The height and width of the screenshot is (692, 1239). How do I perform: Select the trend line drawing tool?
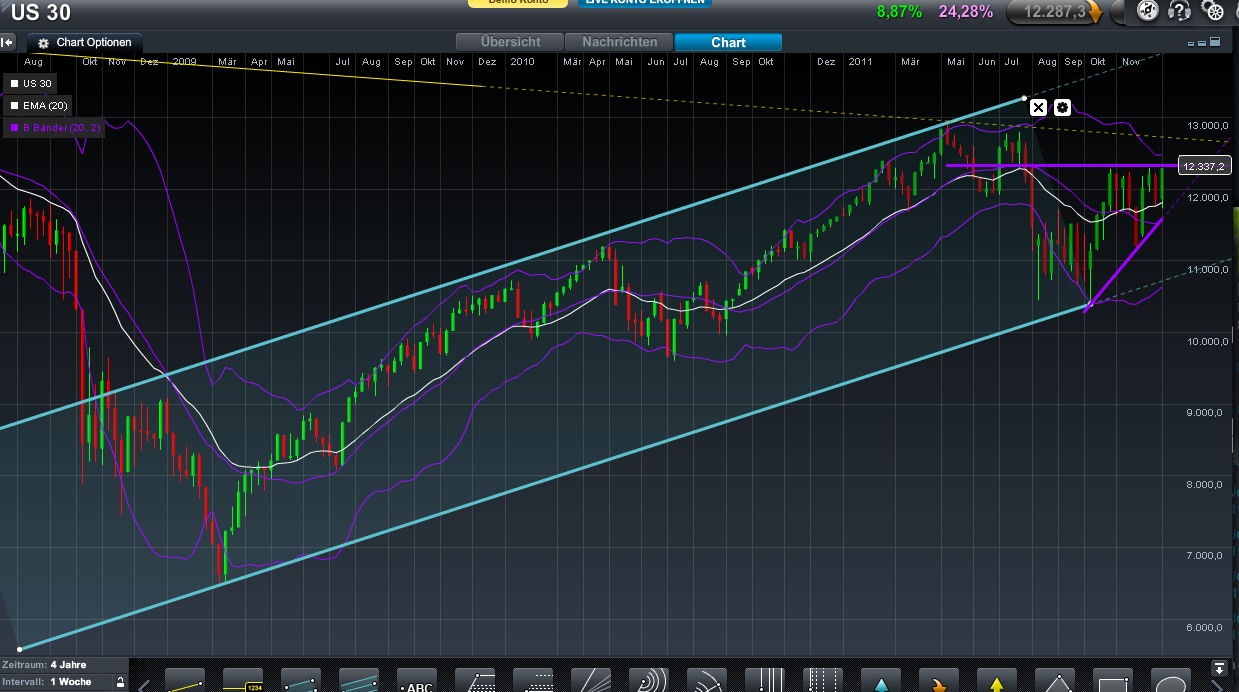[185, 680]
